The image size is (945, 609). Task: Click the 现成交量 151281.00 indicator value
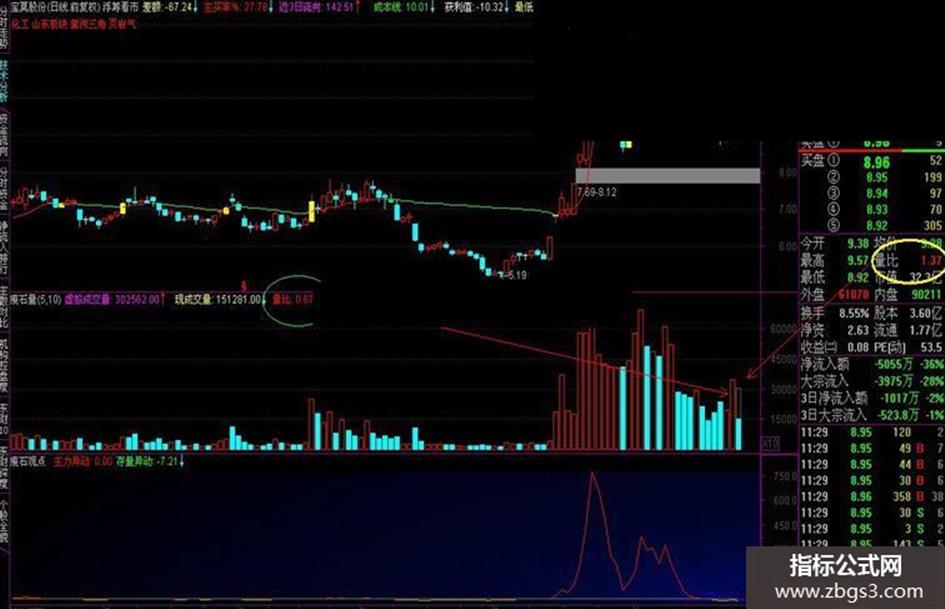(x=218, y=300)
